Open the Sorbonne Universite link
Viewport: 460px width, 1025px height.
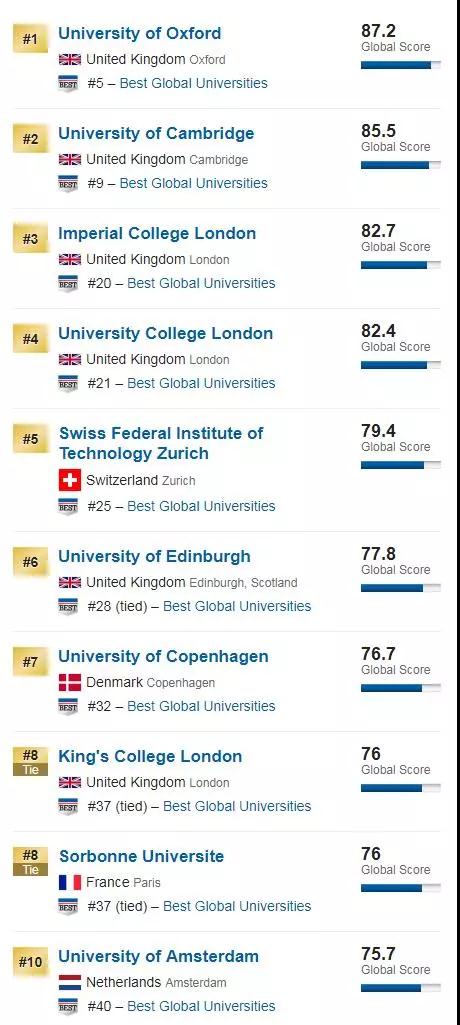141,856
